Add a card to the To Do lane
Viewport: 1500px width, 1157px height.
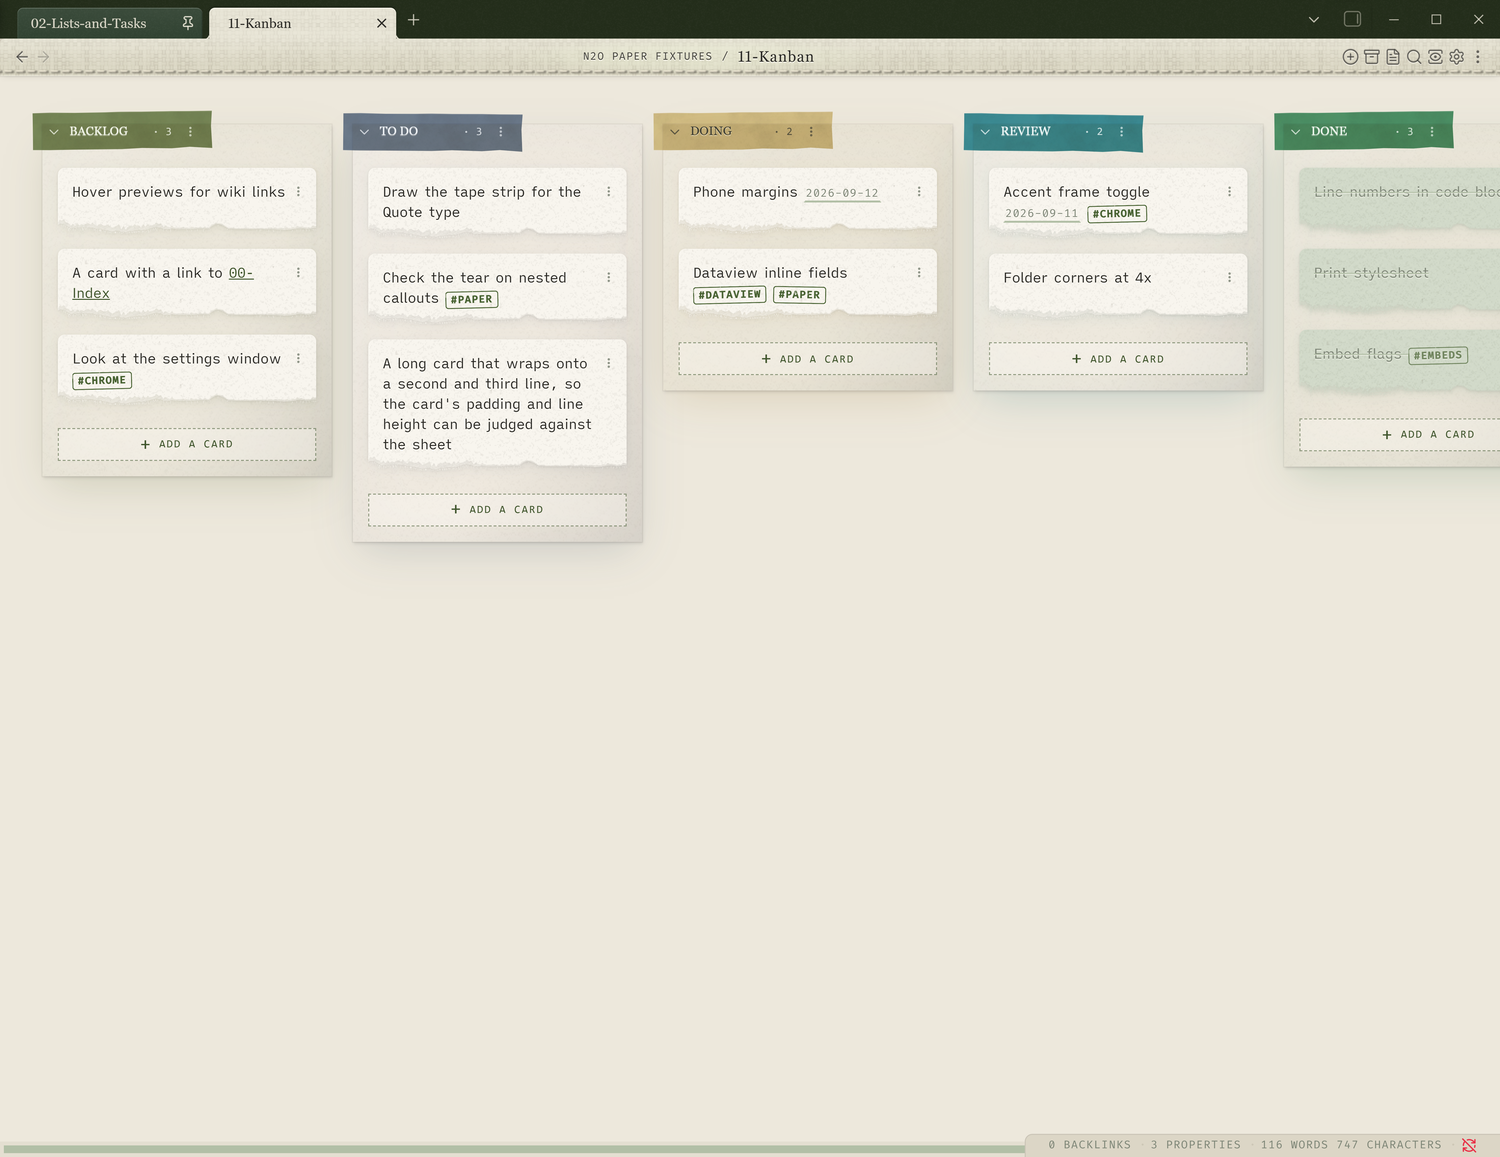point(497,510)
